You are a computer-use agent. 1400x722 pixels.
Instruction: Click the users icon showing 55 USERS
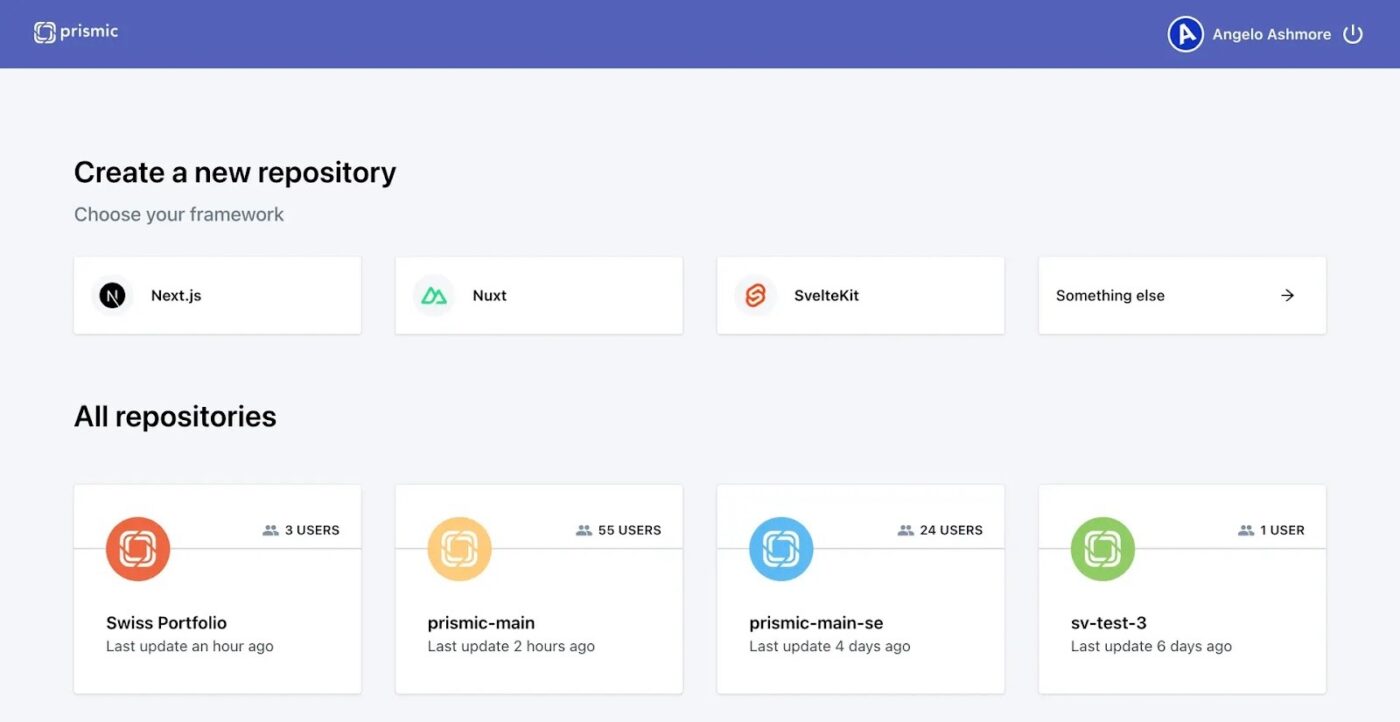pos(584,529)
